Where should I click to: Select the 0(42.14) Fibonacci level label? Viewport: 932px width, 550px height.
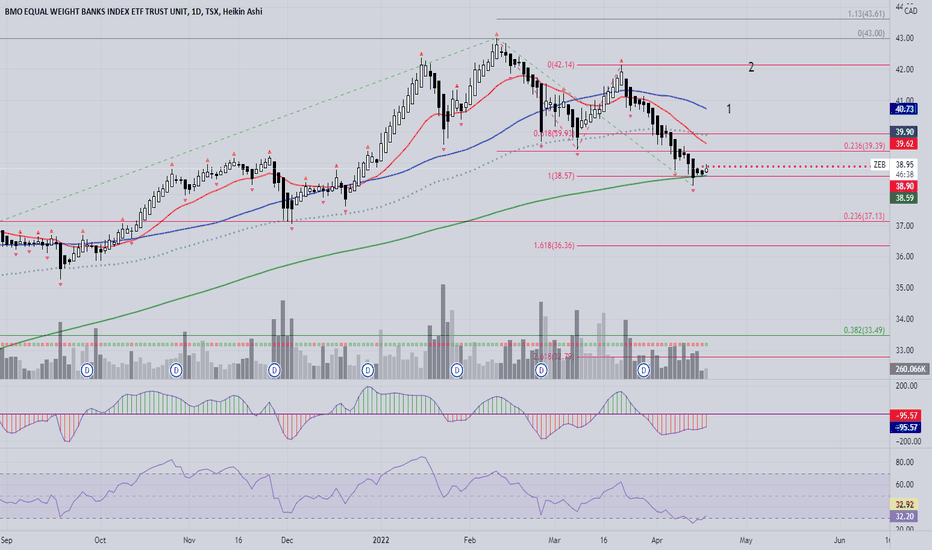[x=561, y=64]
